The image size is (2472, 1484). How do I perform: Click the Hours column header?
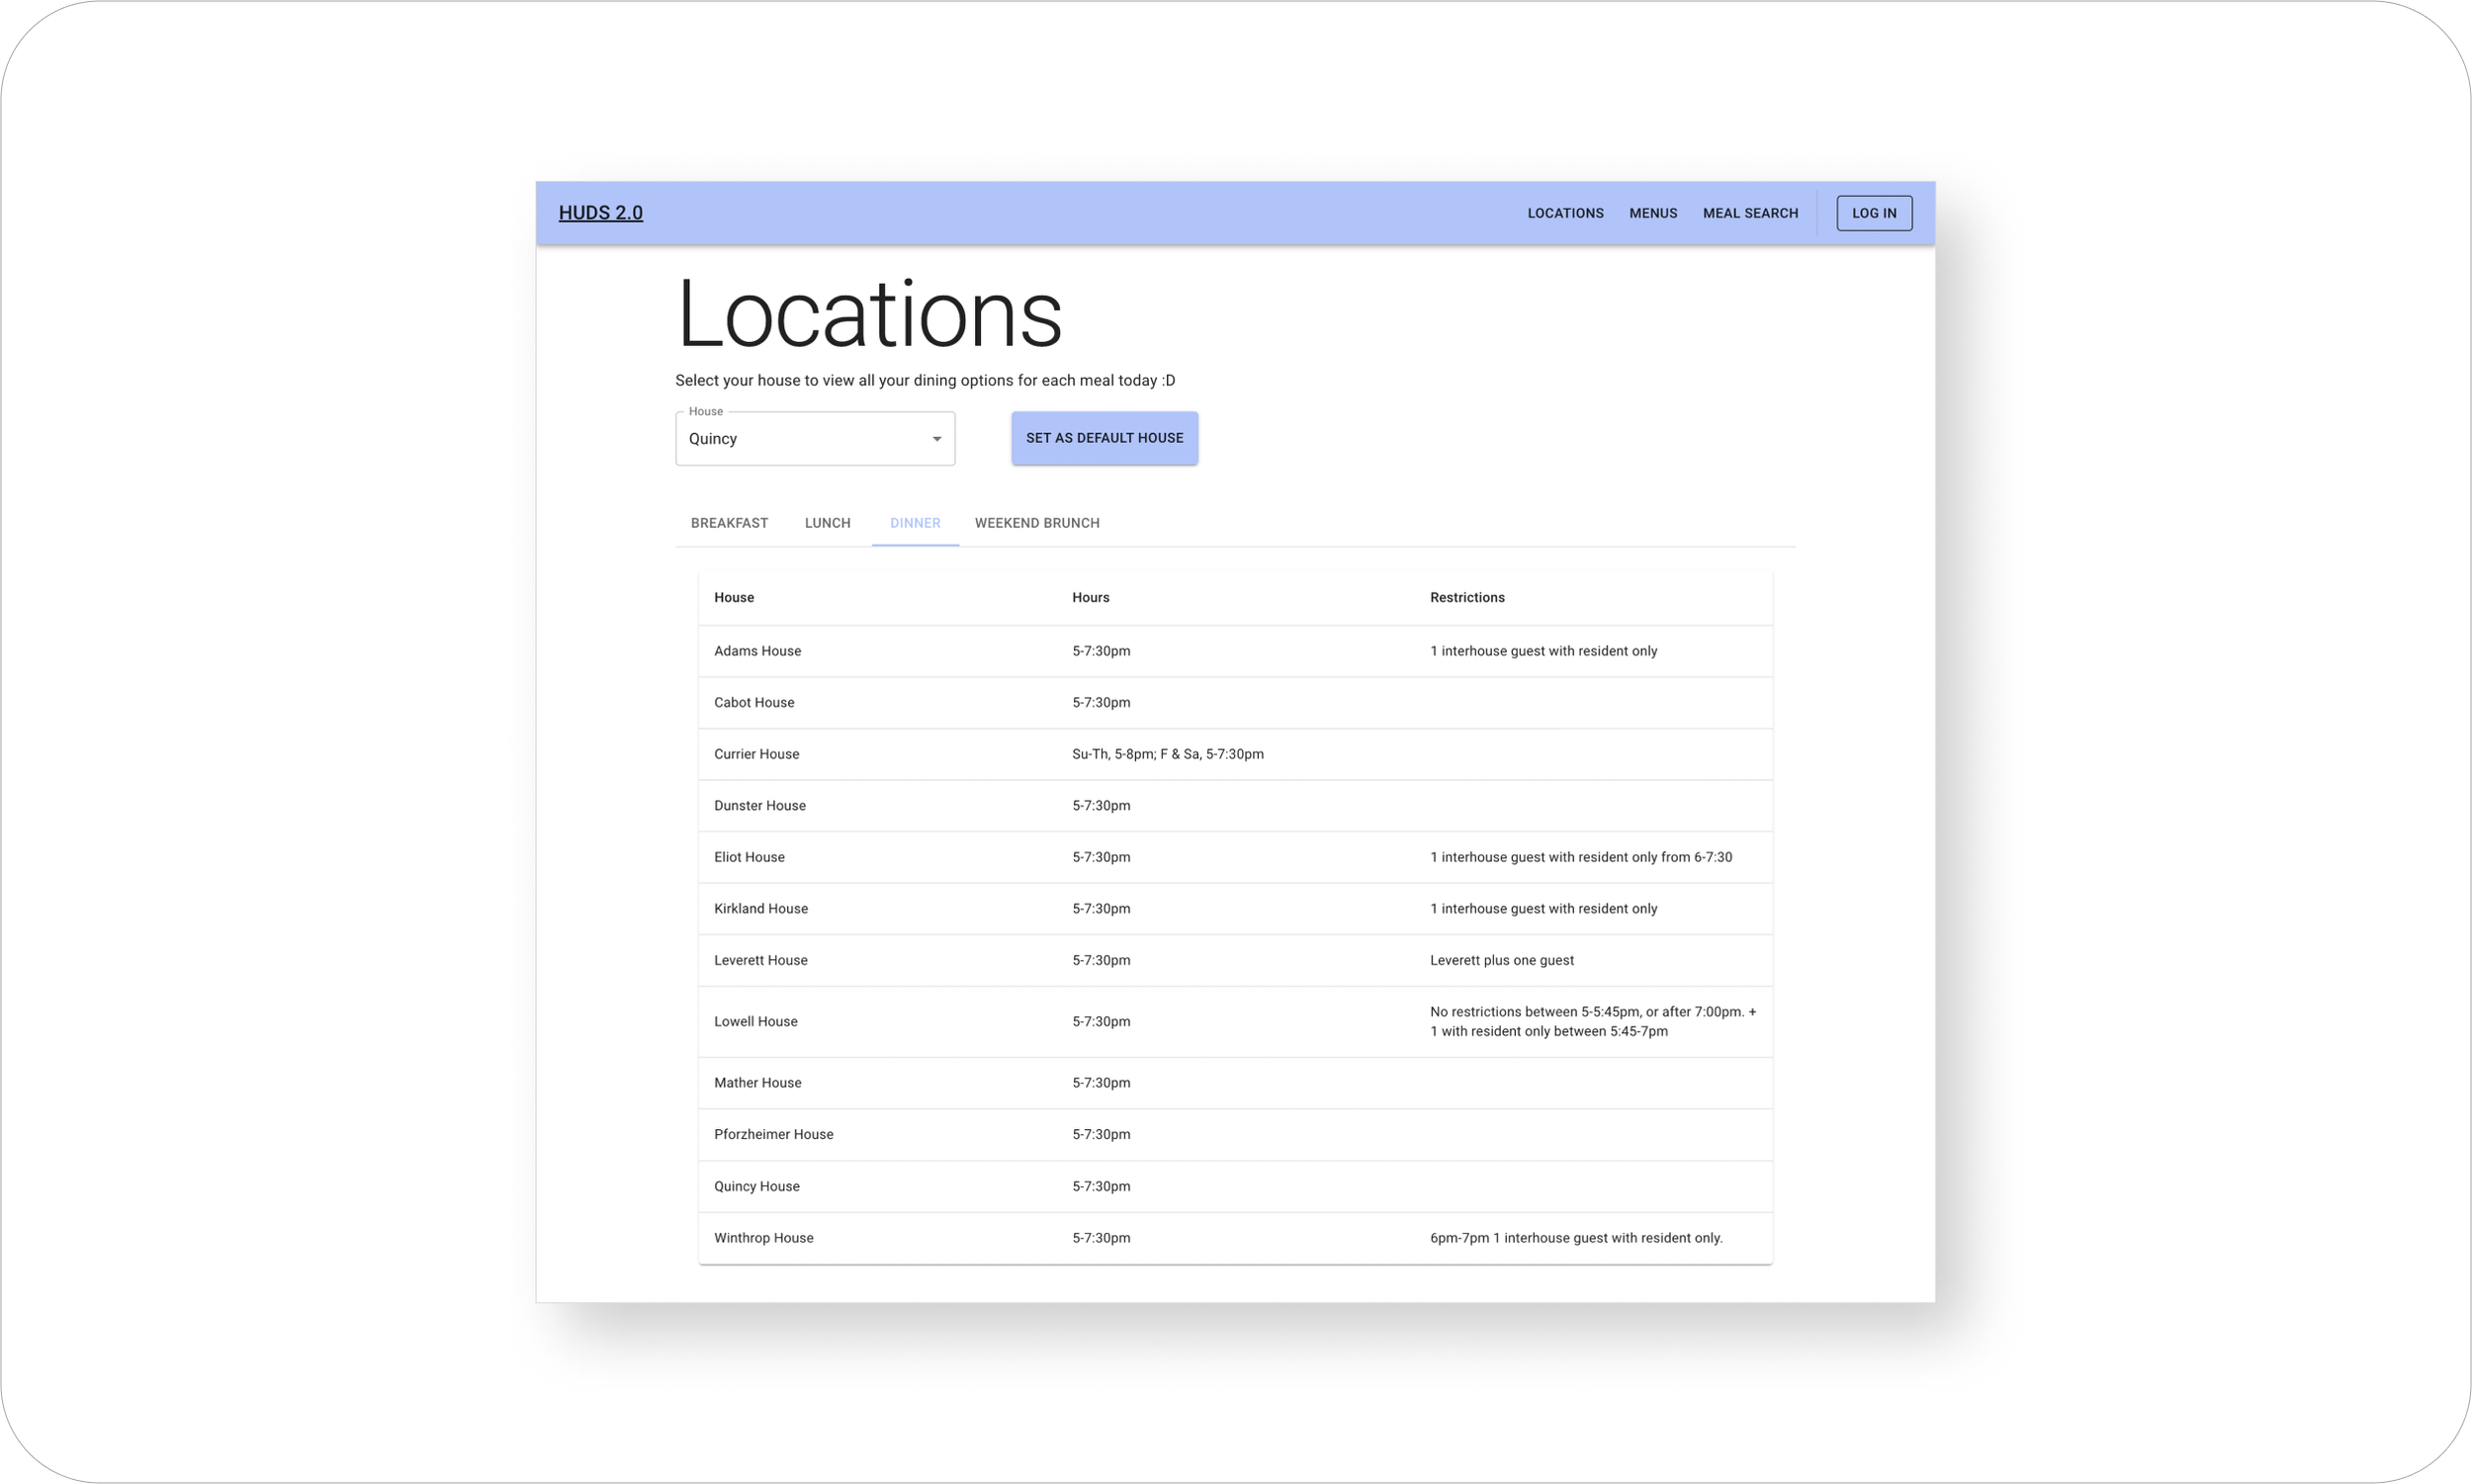click(x=1090, y=598)
